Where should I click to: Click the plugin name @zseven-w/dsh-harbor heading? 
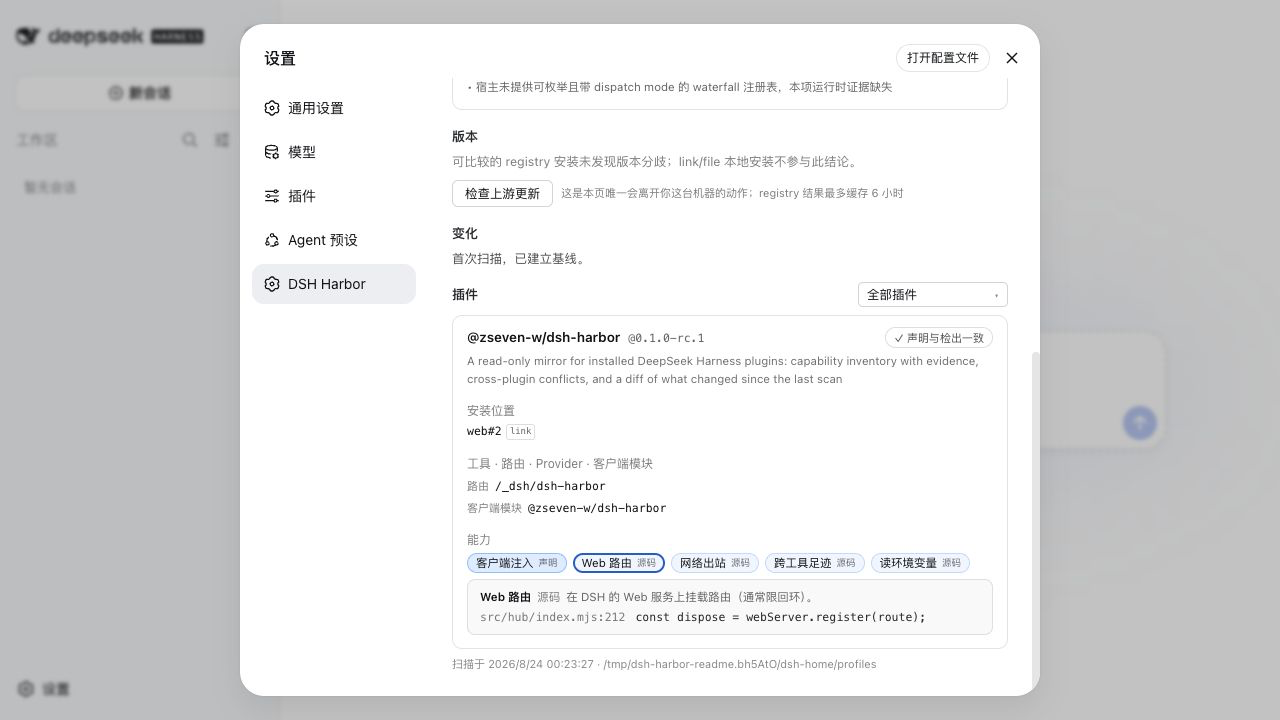544,338
